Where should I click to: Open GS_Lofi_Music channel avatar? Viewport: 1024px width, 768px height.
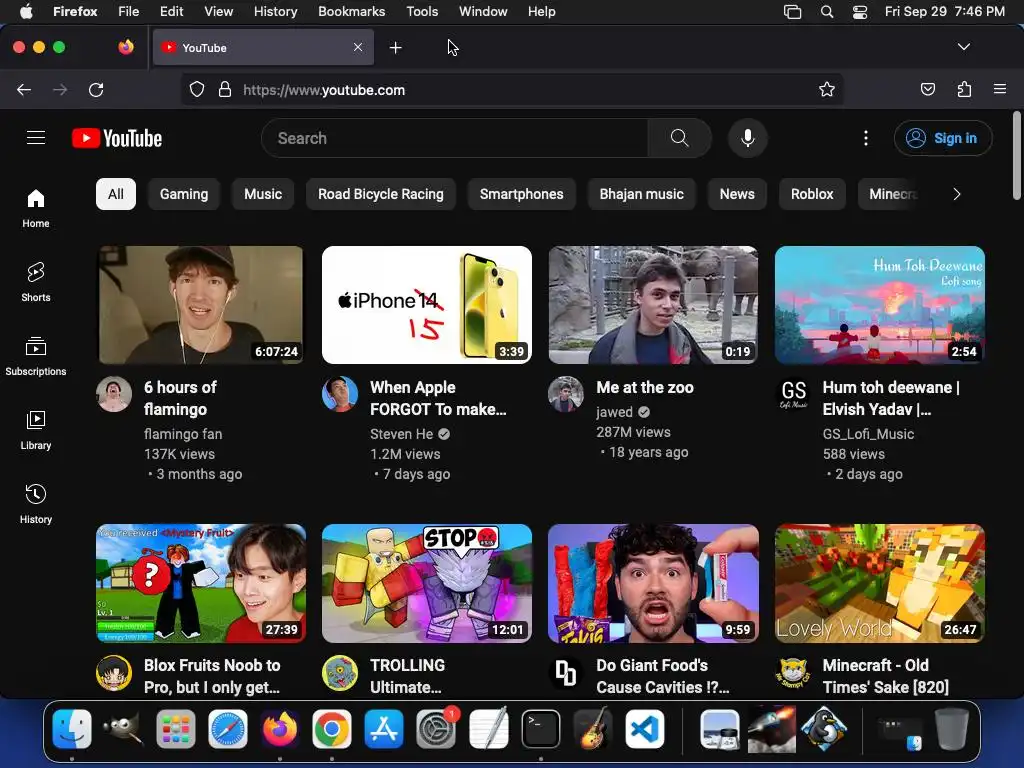(x=793, y=394)
